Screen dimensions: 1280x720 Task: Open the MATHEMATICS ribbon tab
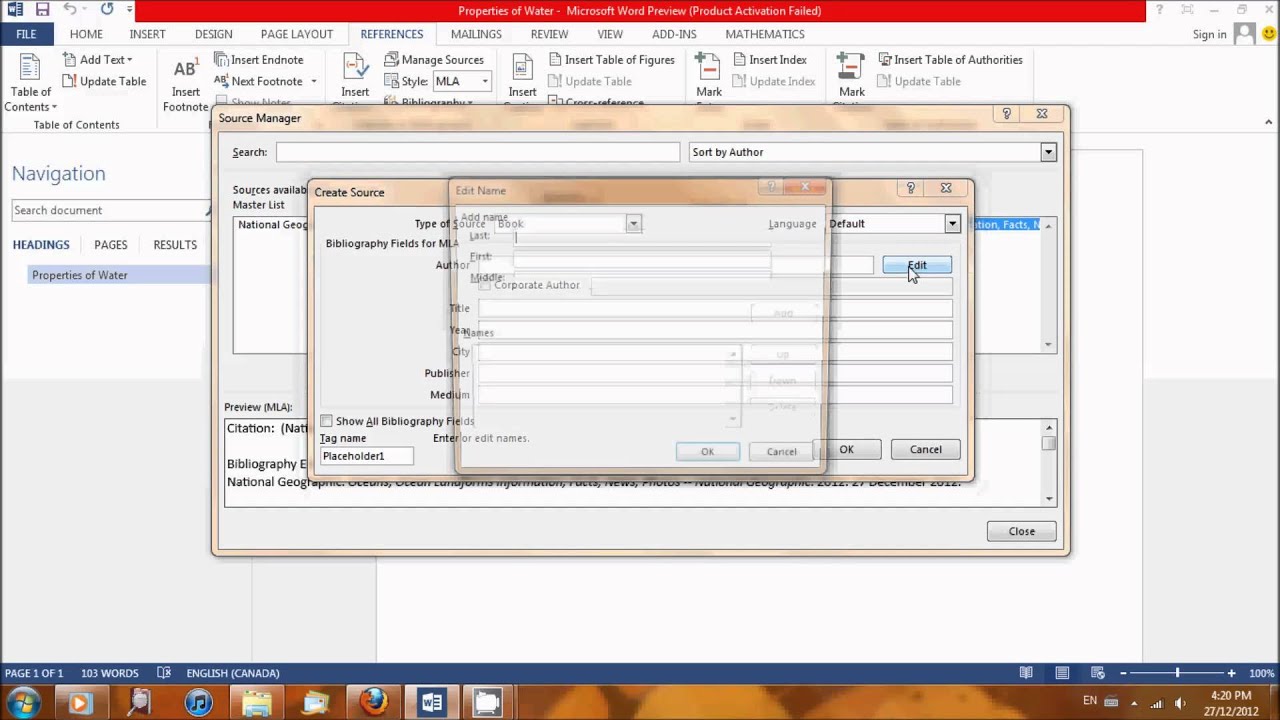click(x=765, y=34)
